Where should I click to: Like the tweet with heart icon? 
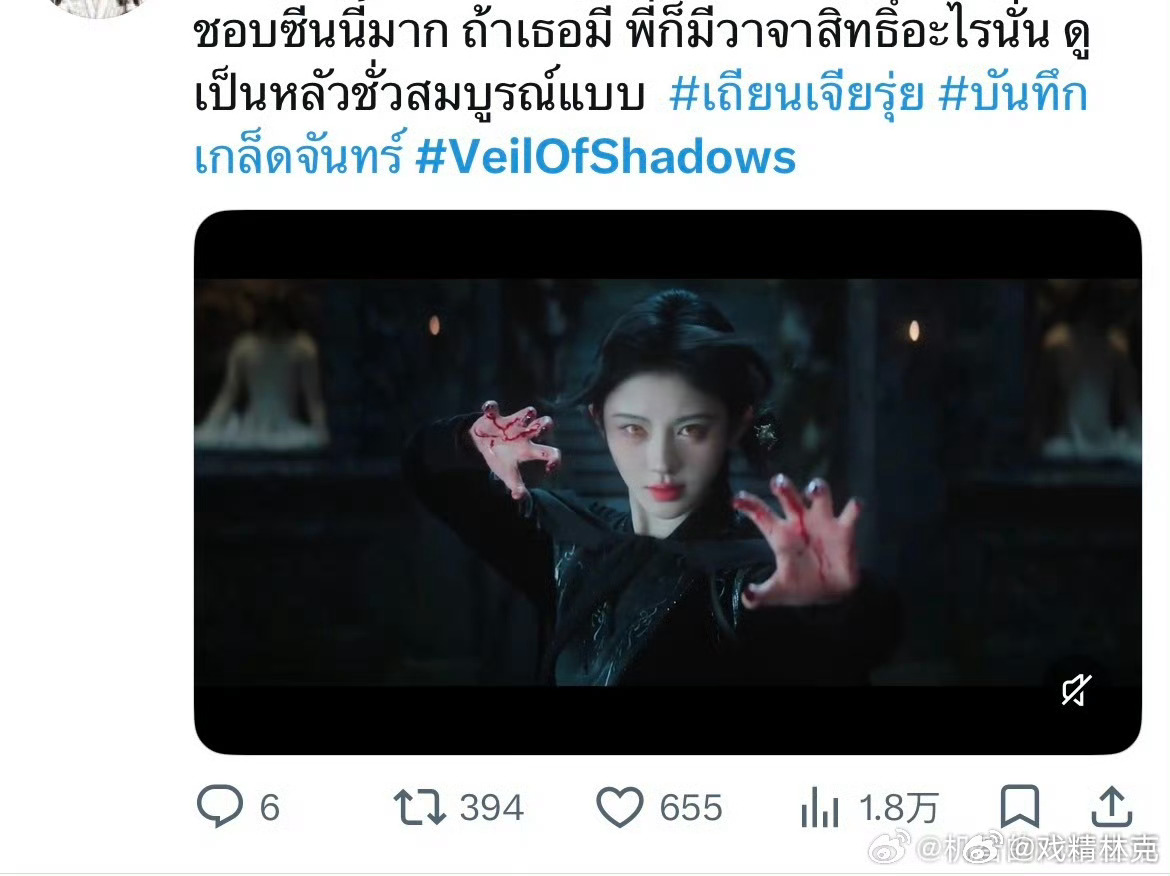click(619, 807)
